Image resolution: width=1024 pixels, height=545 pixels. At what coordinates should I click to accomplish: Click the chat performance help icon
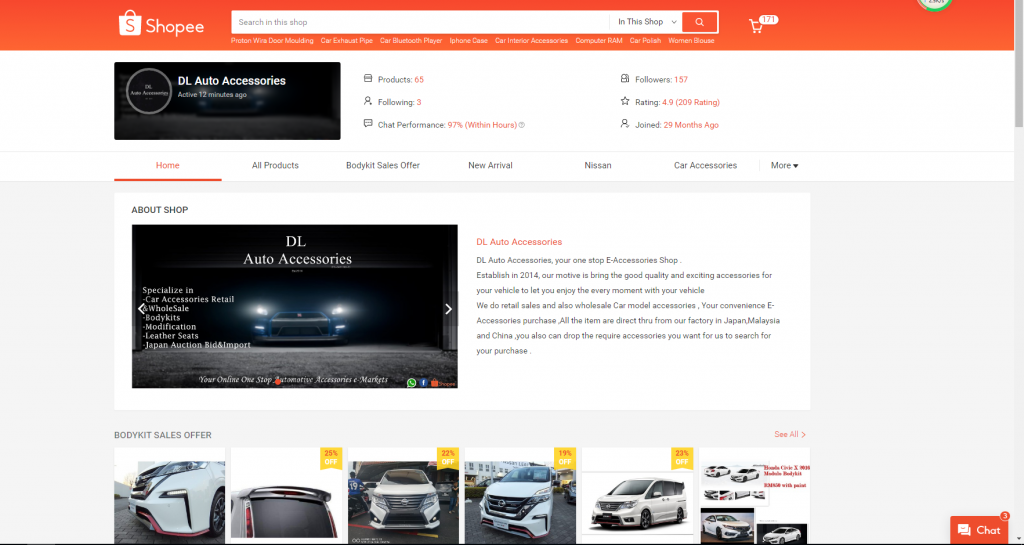(x=522, y=125)
